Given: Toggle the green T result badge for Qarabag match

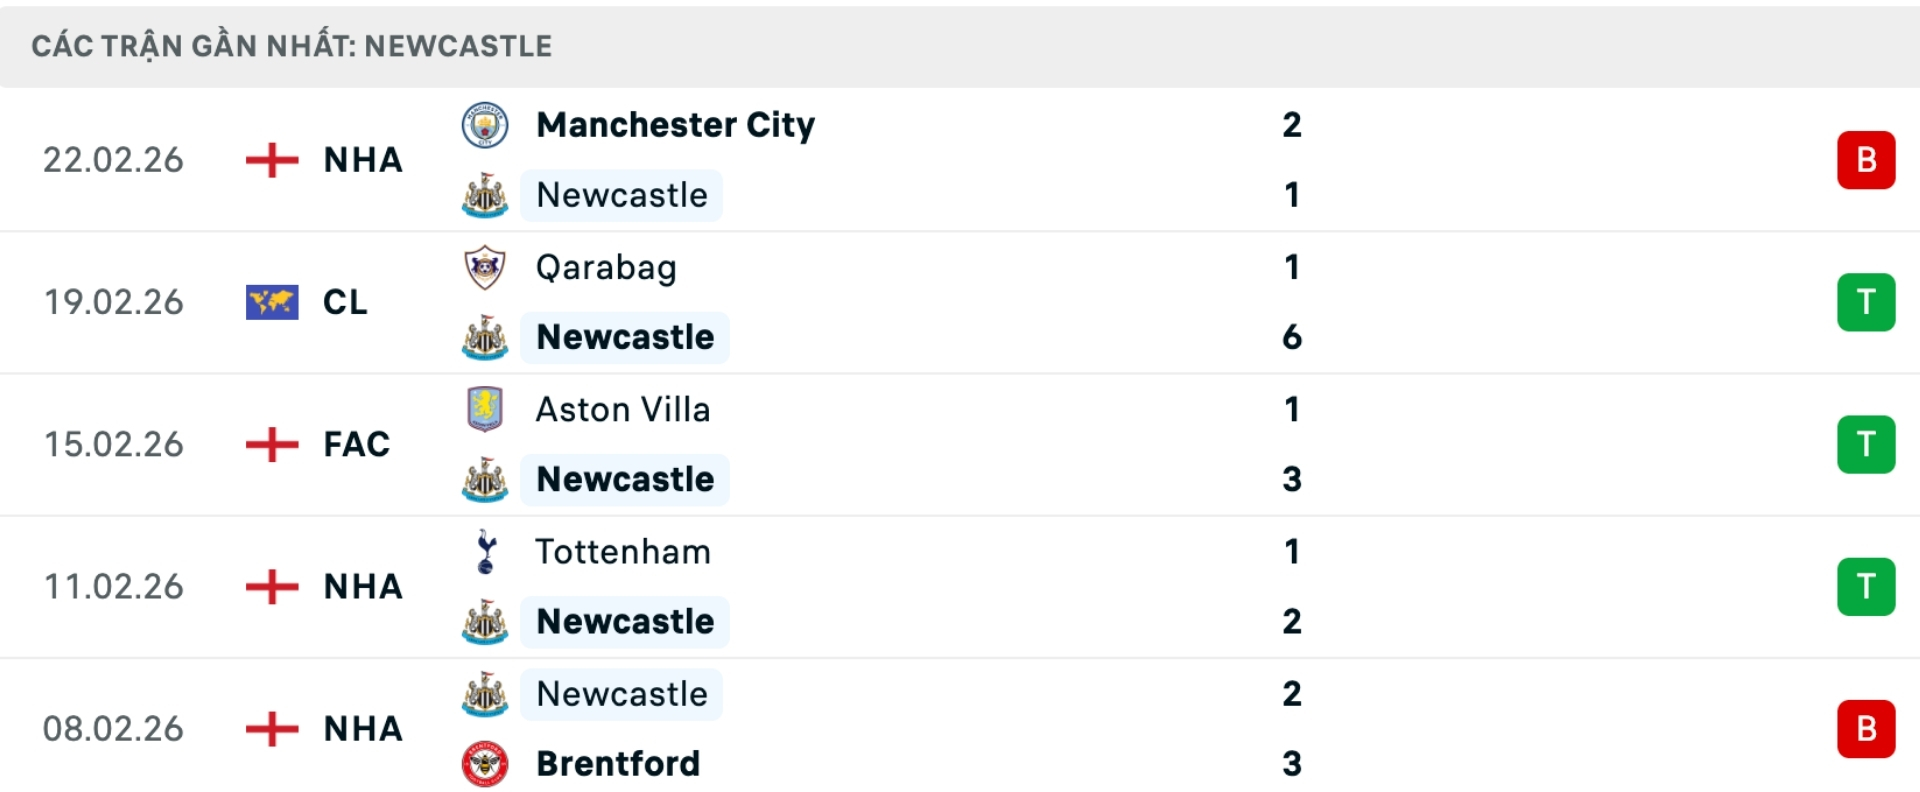Looking at the screenshot, I should tap(1866, 302).
